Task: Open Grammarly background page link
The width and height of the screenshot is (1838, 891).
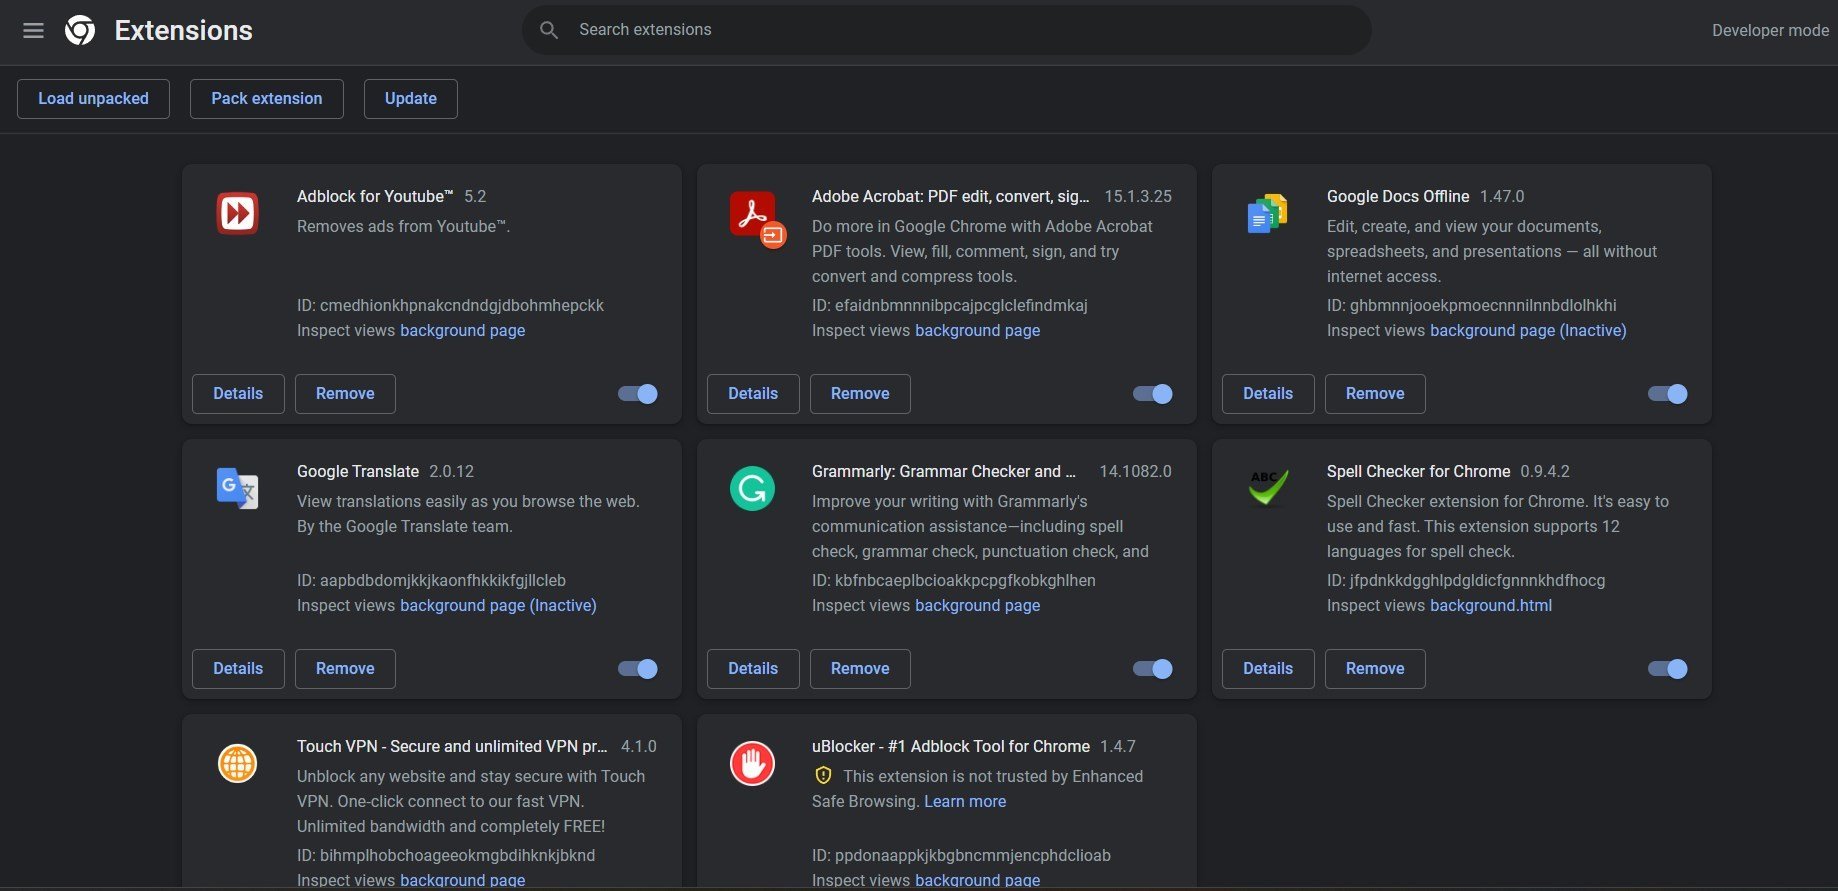Action: pyautogui.click(x=977, y=606)
